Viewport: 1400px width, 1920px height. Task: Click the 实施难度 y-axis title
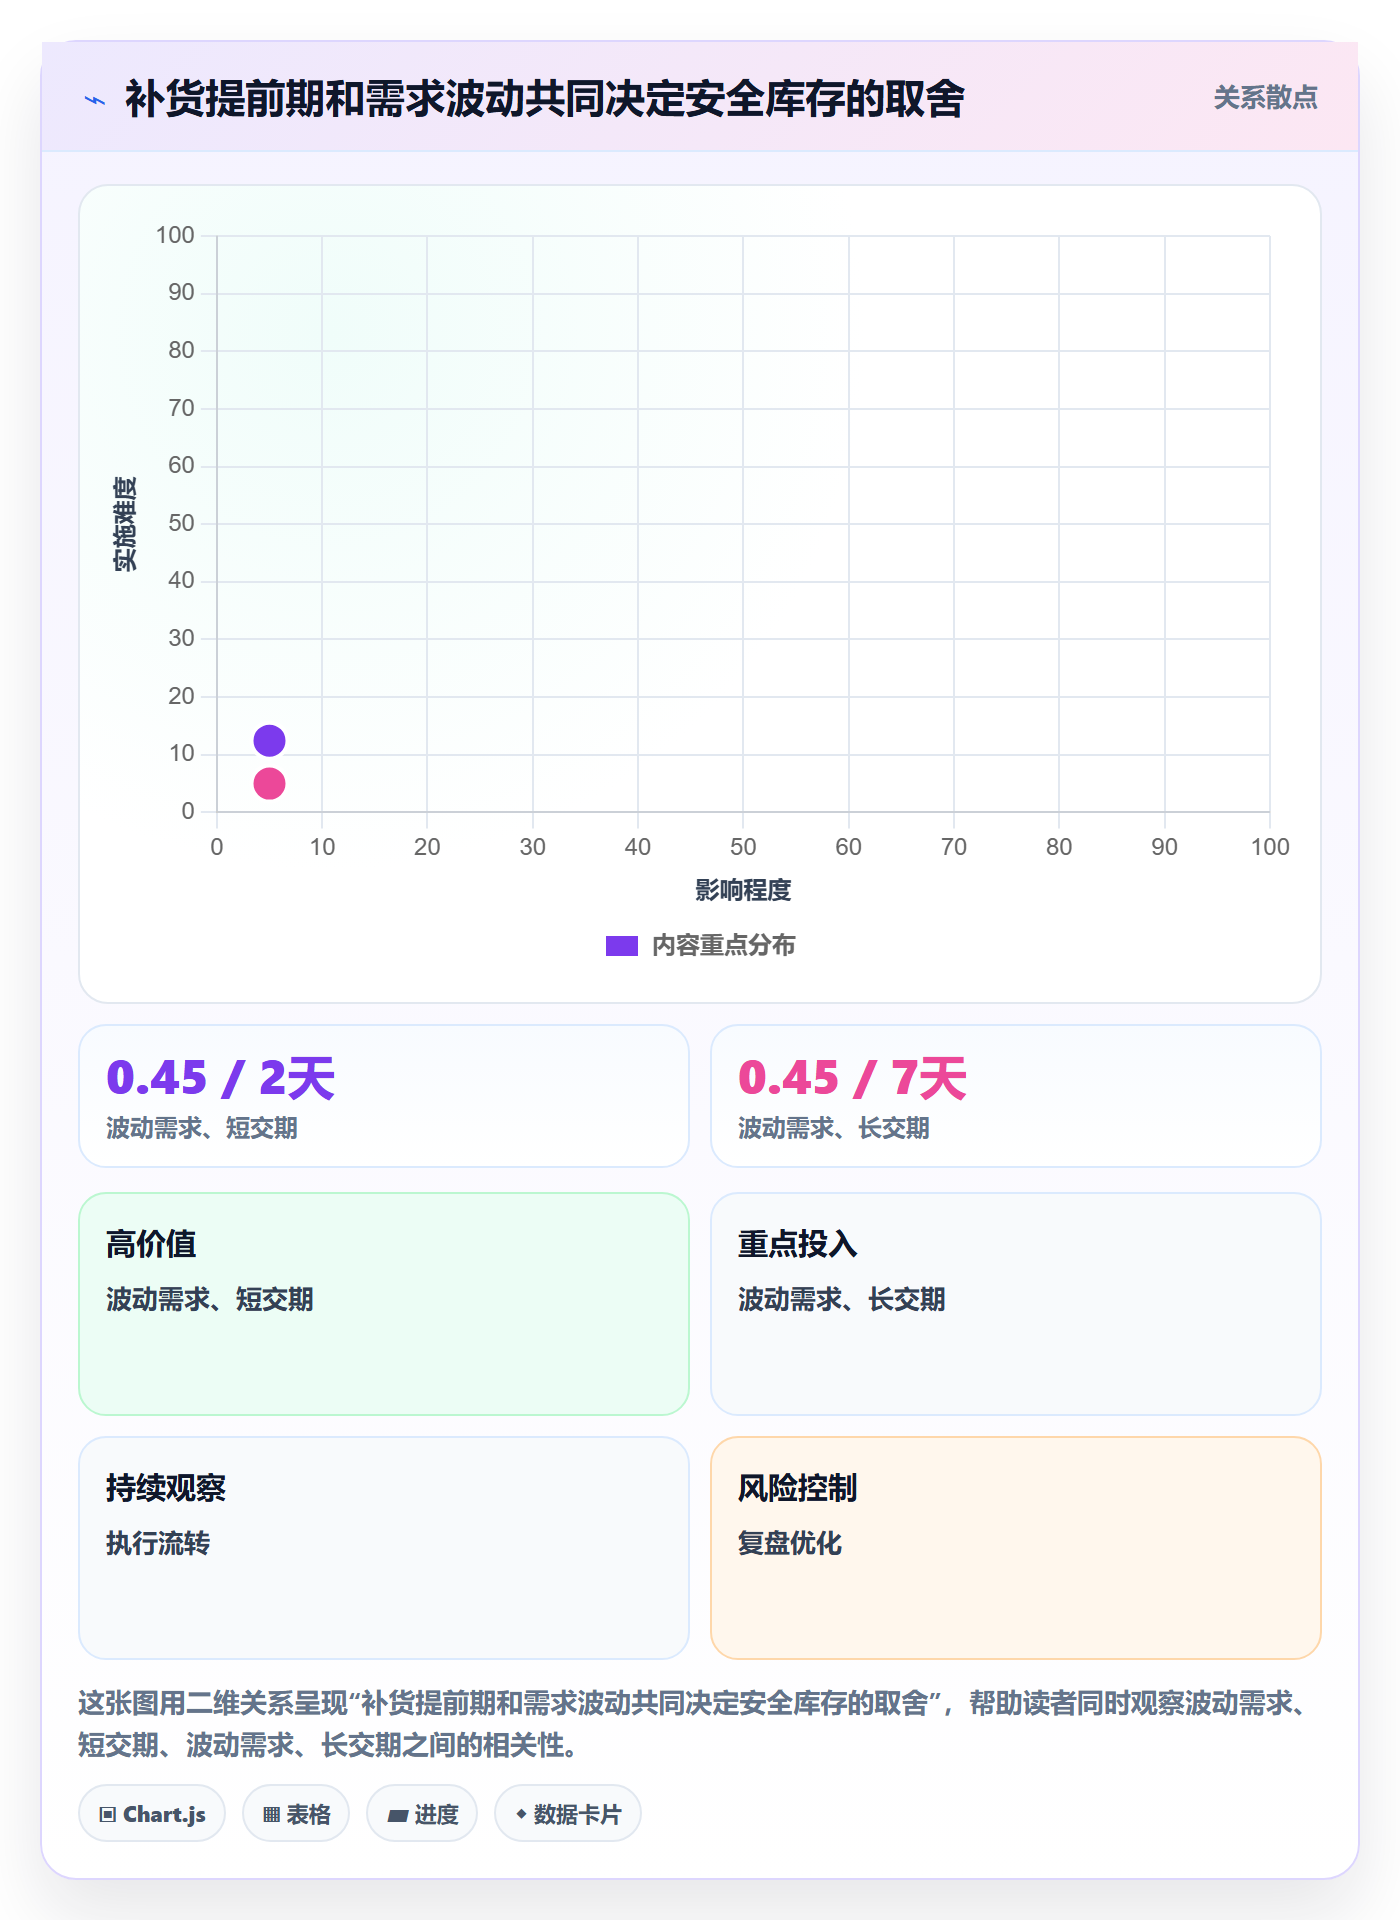(x=125, y=524)
